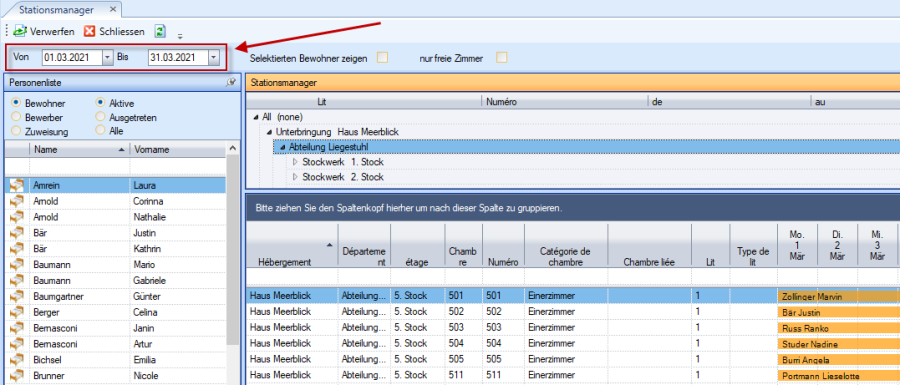Click into the Bis date field

click(x=178, y=57)
